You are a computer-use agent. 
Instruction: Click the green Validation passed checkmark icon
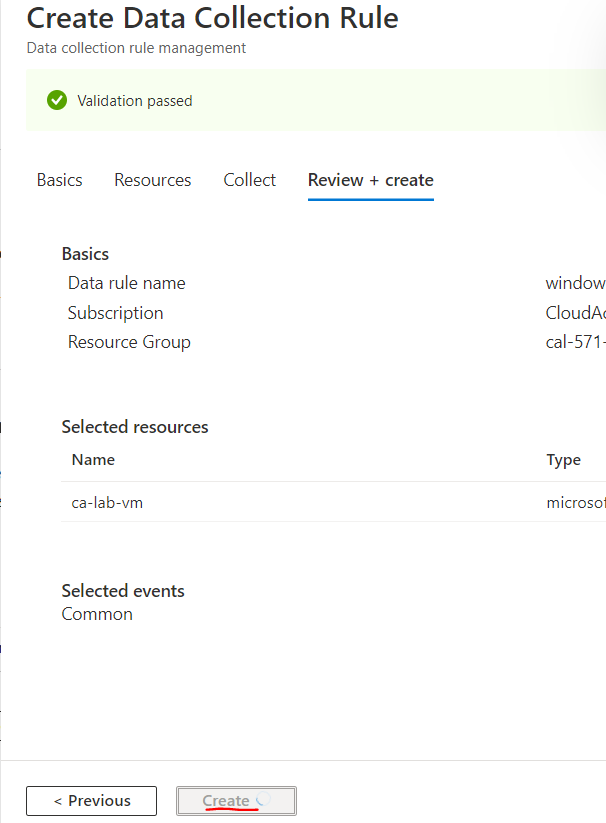point(57,100)
